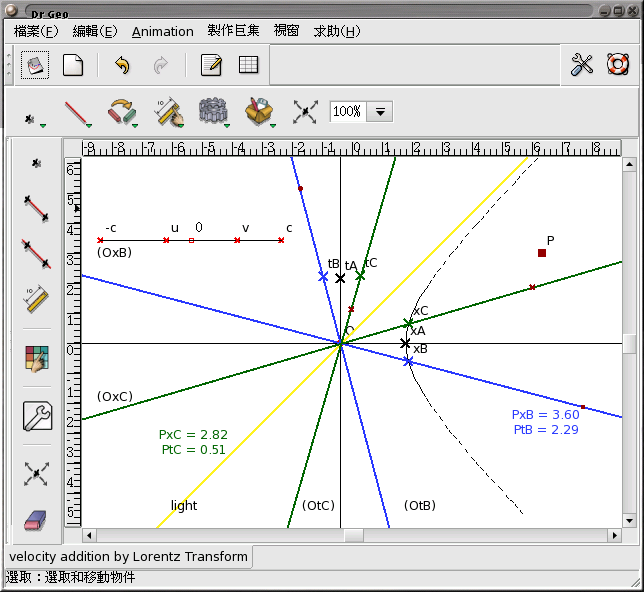Select the red line tools icon in toolbar
Viewport: 644px width, 592px height.
point(76,112)
